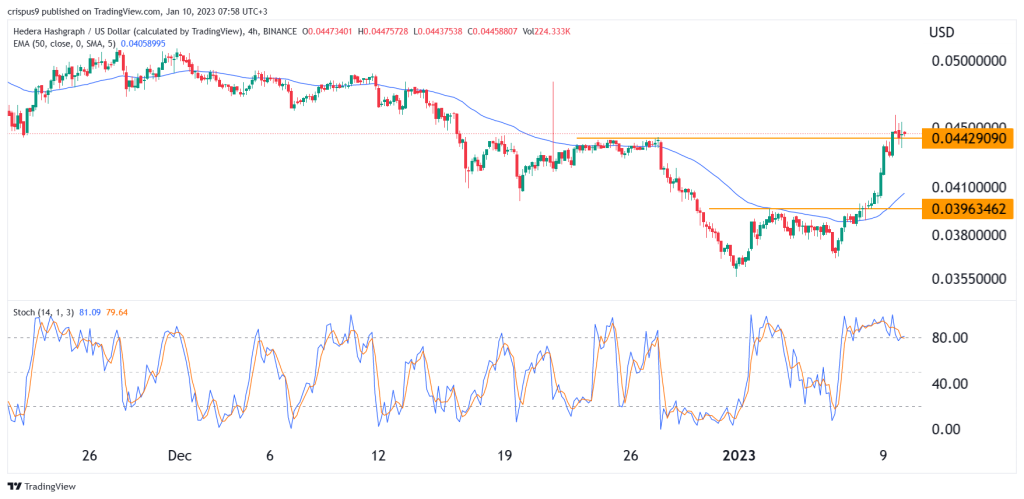Click the 0.04429090 orange price label

[x=968, y=138]
